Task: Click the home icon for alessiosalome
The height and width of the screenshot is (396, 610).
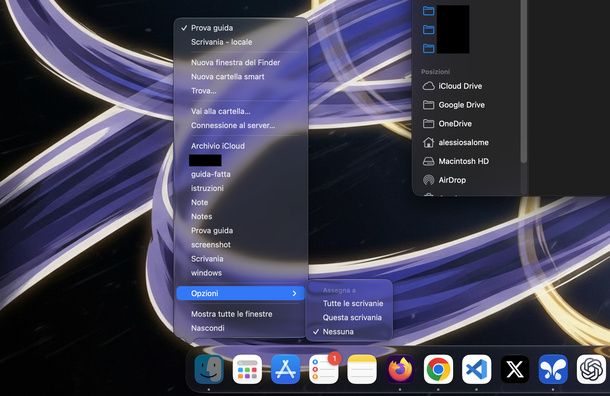Action: coord(428,142)
